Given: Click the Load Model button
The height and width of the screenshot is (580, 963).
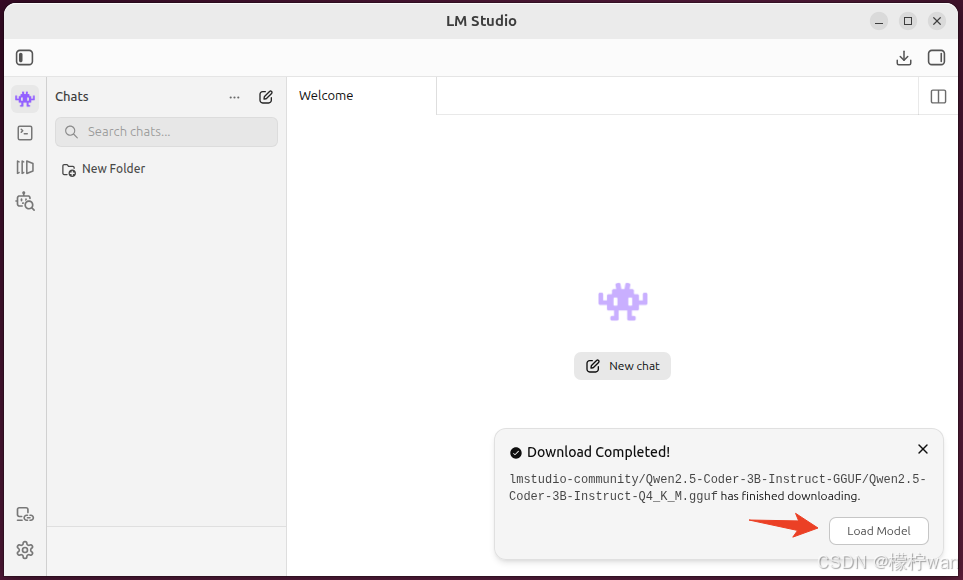Looking at the screenshot, I should click(878, 531).
